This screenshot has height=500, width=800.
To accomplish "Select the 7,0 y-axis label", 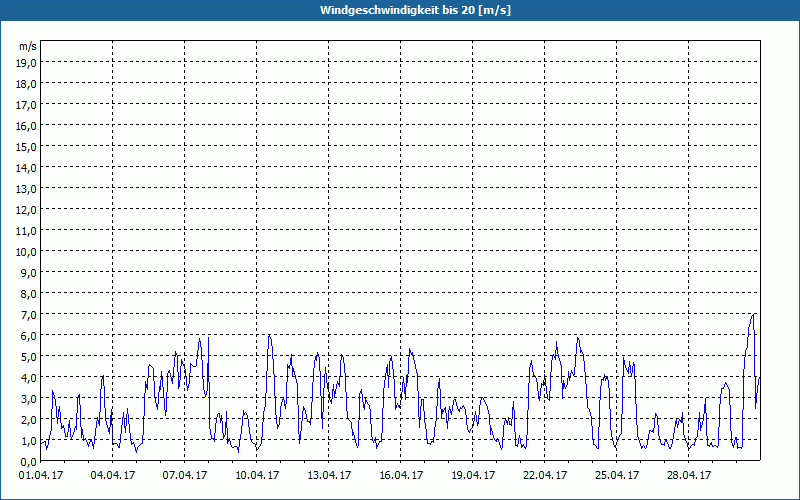I will click(29, 315).
